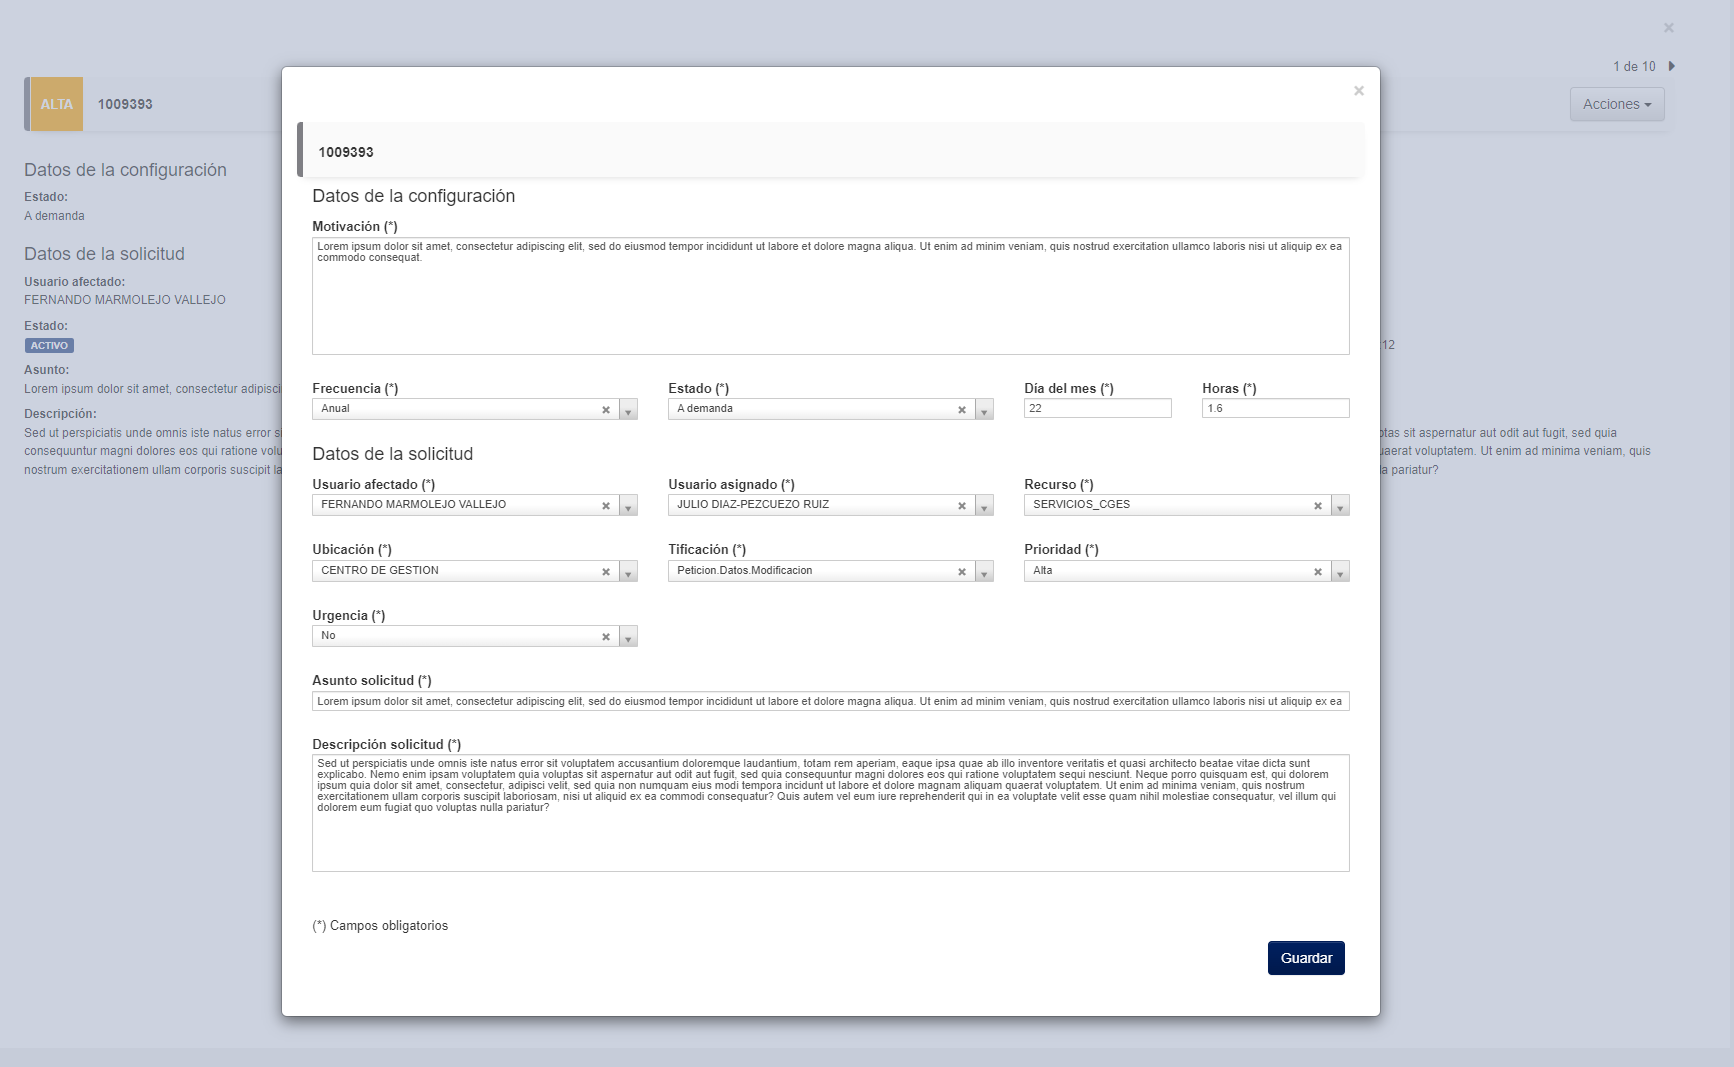Open the Ubicación dropdown arrow
This screenshot has height=1067, width=1734.
[x=628, y=572]
